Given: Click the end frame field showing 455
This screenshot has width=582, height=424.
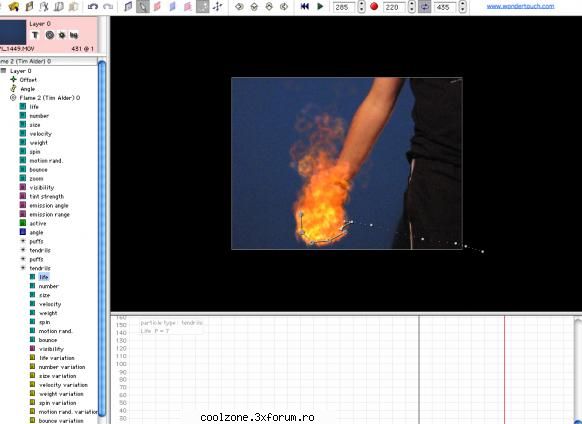Looking at the screenshot, I should (x=445, y=7).
